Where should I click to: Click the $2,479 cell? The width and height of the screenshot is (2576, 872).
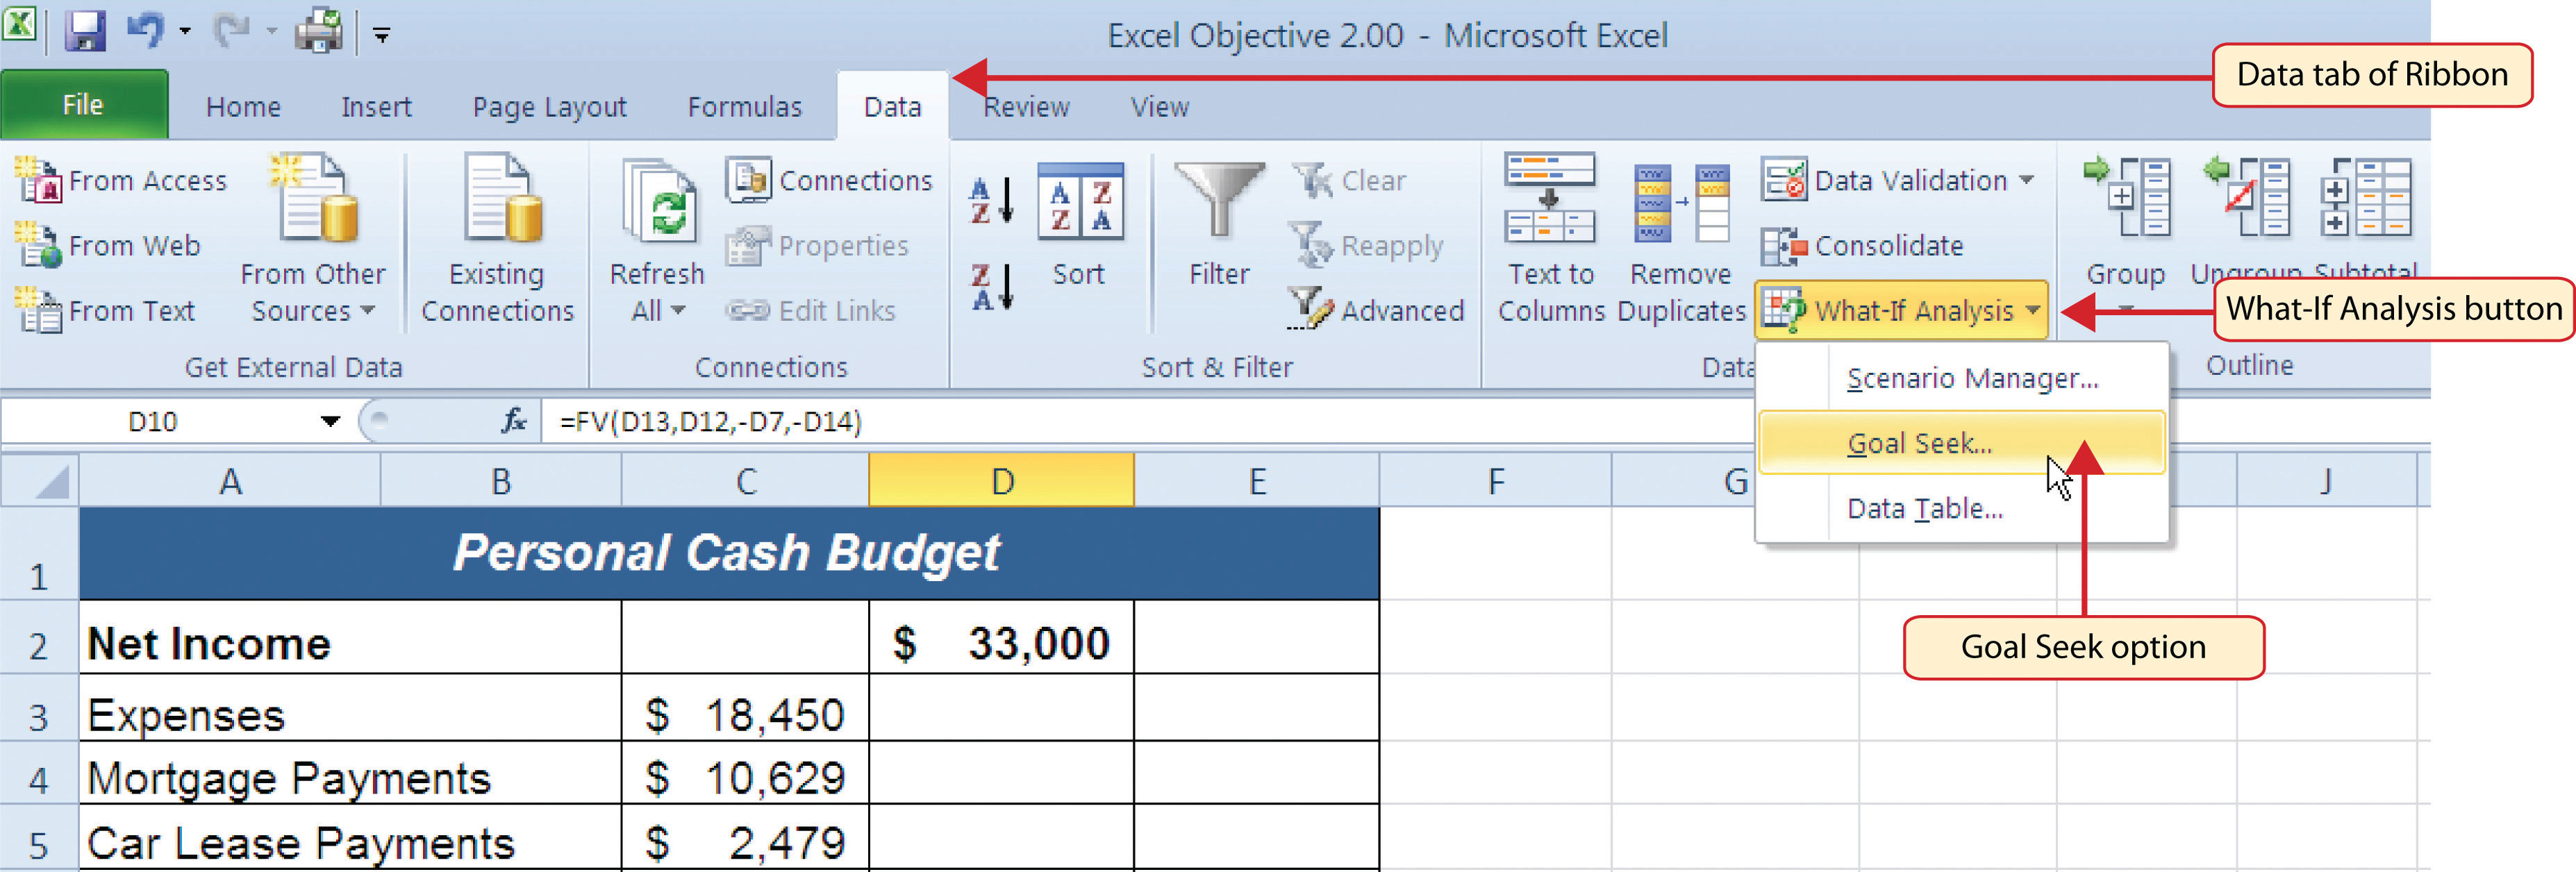[745, 838]
